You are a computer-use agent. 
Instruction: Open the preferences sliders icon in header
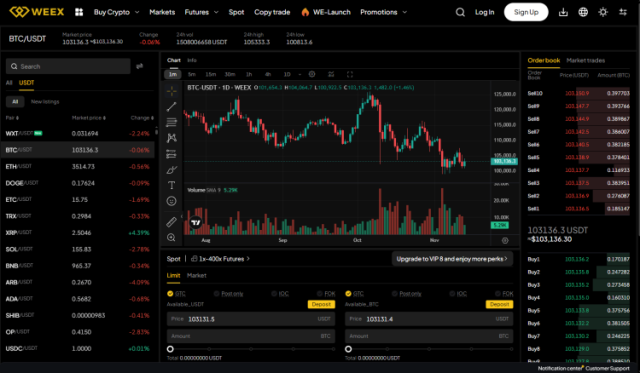(x=623, y=12)
